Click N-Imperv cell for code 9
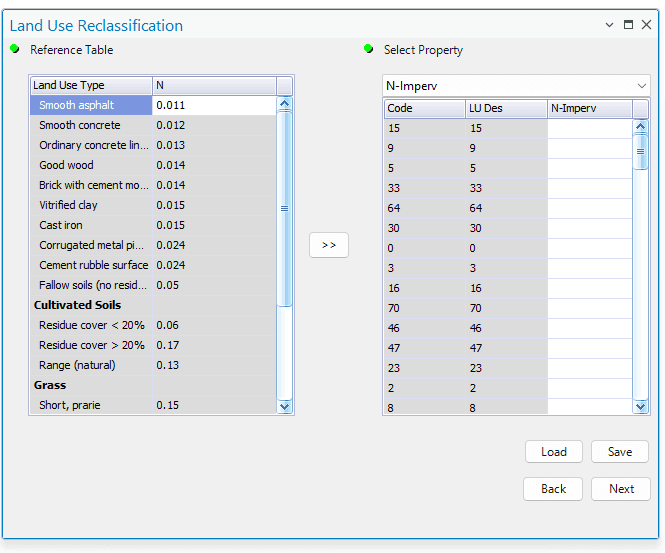This screenshot has width=665, height=553. coord(590,148)
